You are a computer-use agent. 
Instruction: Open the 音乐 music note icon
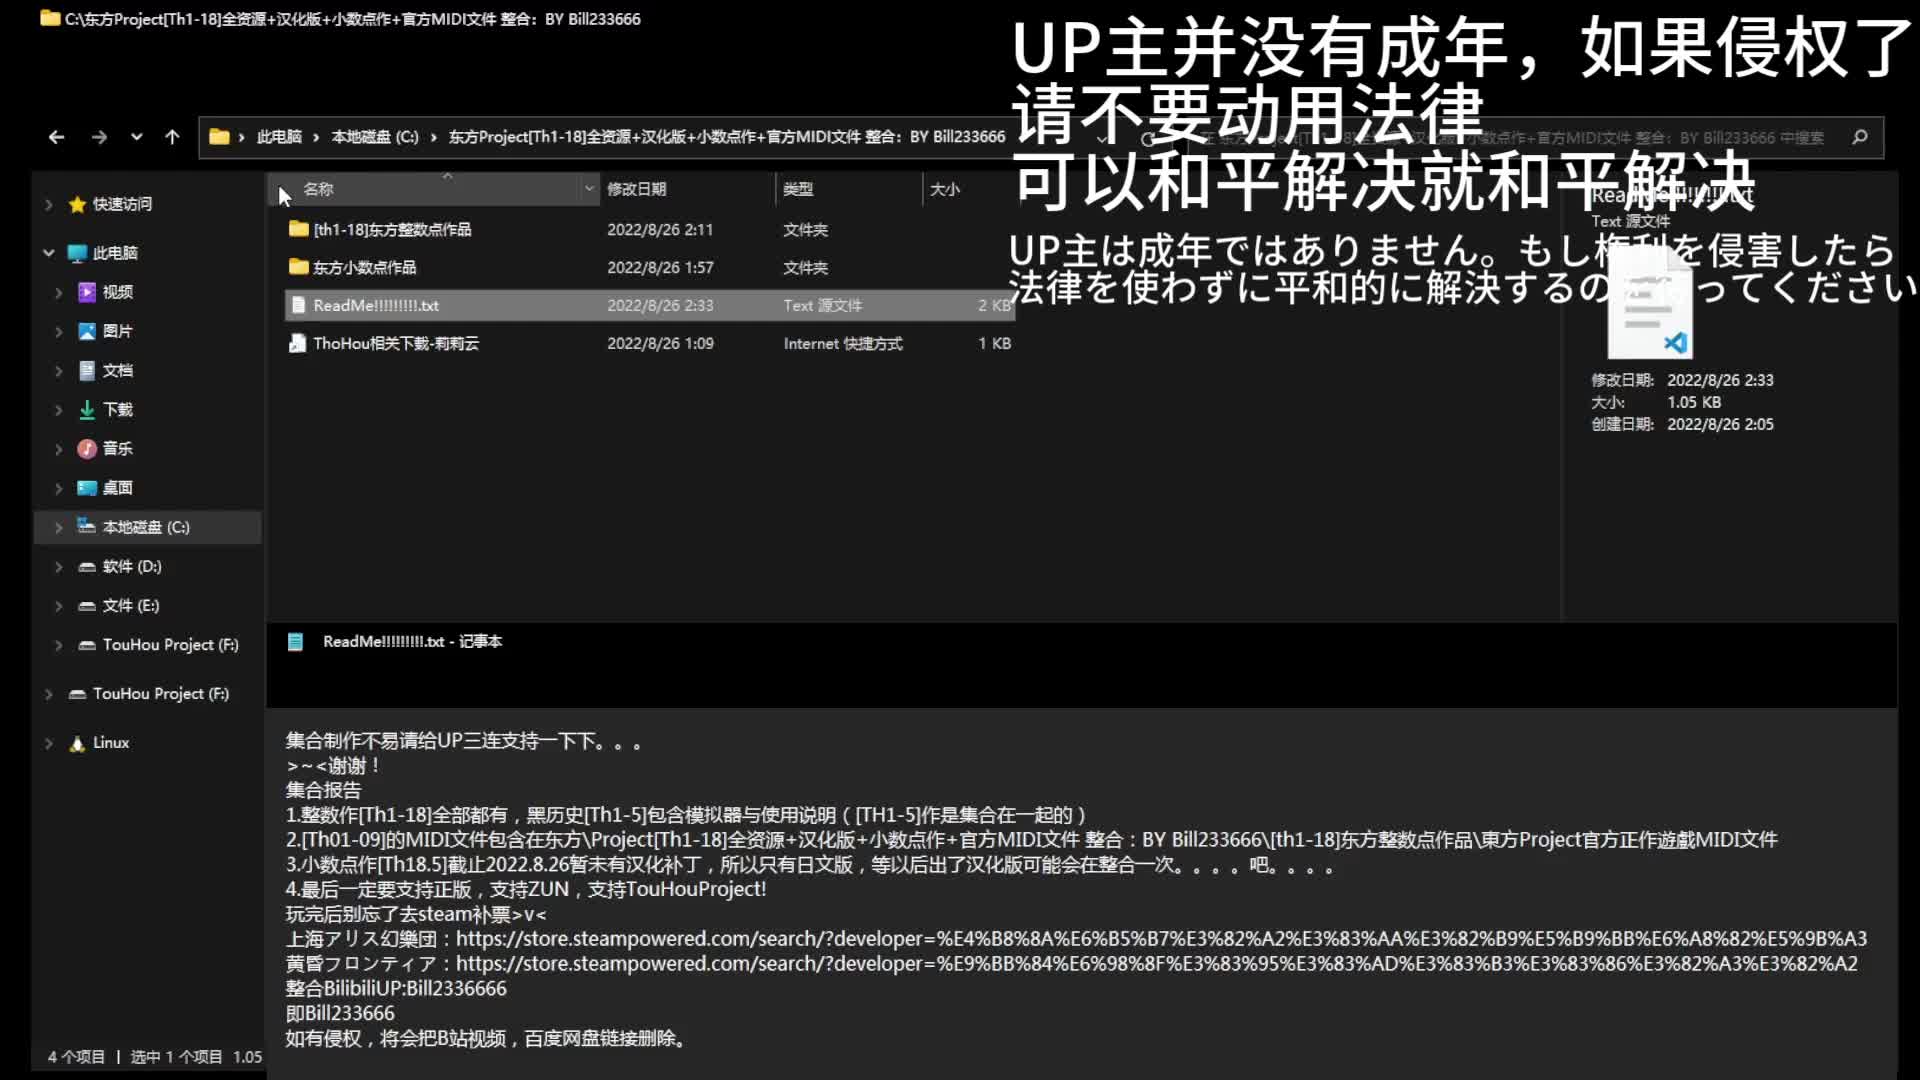click(87, 449)
